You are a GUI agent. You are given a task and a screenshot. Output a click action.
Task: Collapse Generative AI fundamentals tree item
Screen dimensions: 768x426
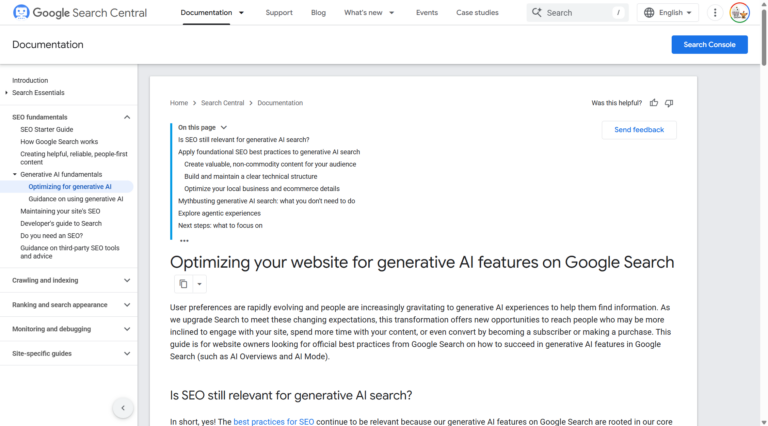click(x=15, y=174)
